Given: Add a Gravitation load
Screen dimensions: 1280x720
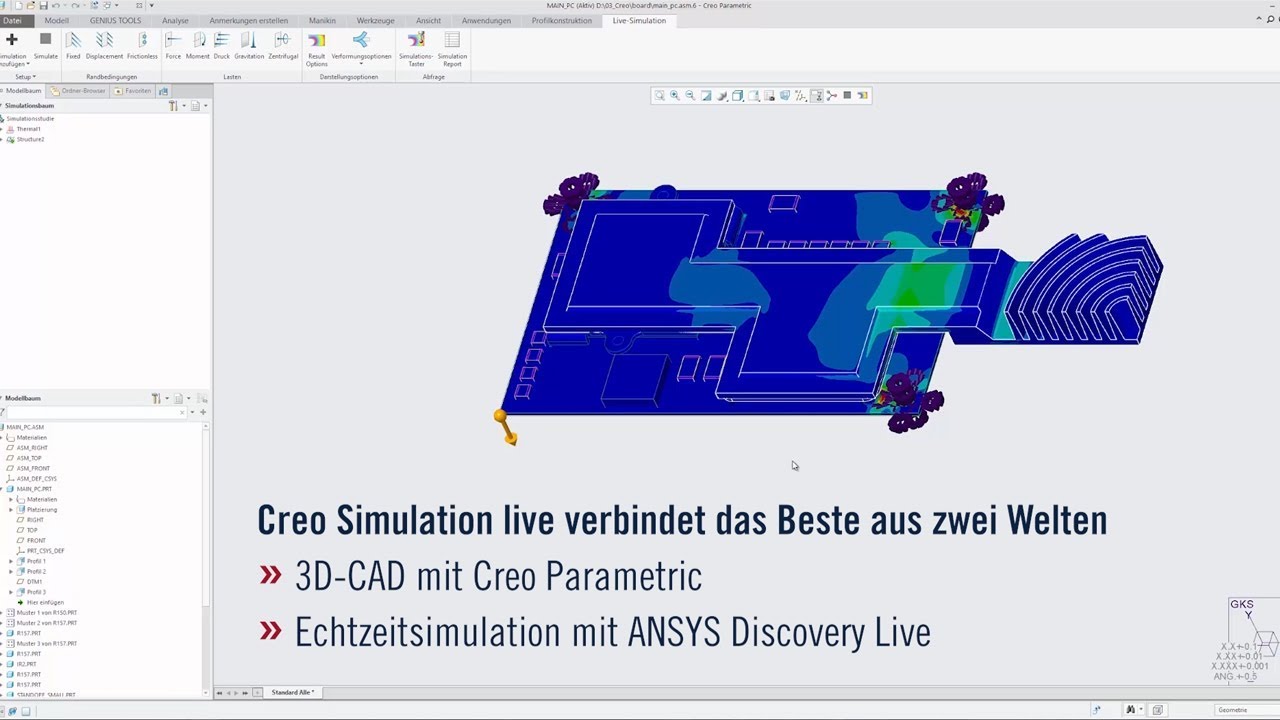Looking at the screenshot, I should coord(249,45).
